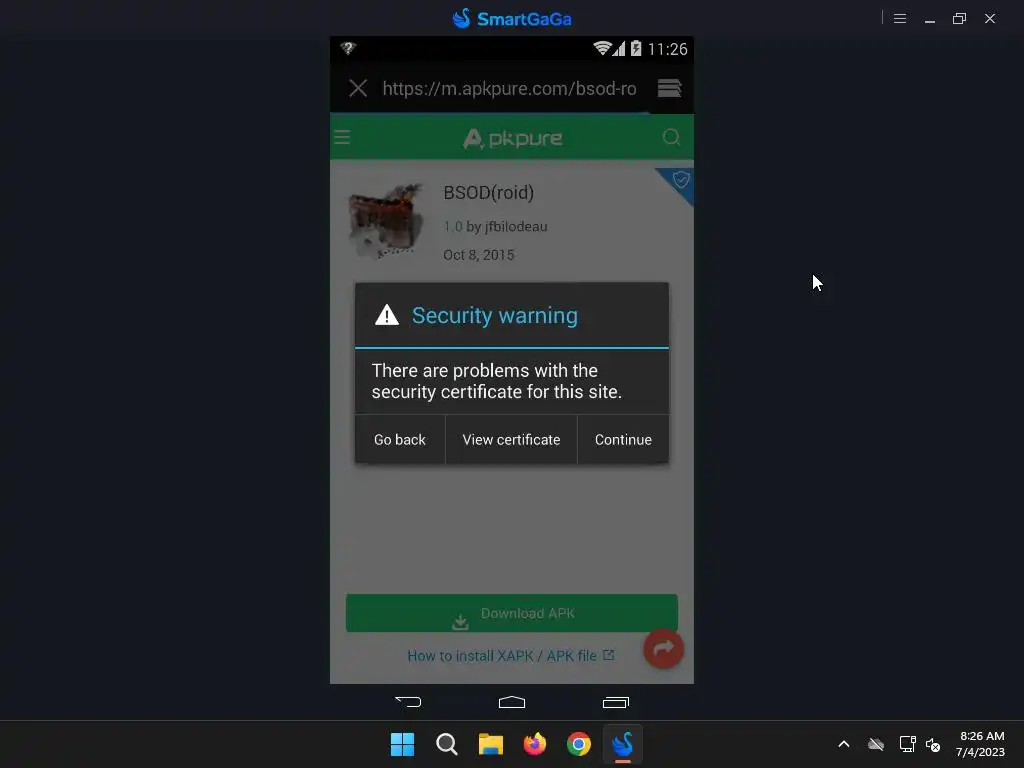The height and width of the screenshot is (768, 1024).
Task: Tap the Android back navigation button
Action: (408, 702)
